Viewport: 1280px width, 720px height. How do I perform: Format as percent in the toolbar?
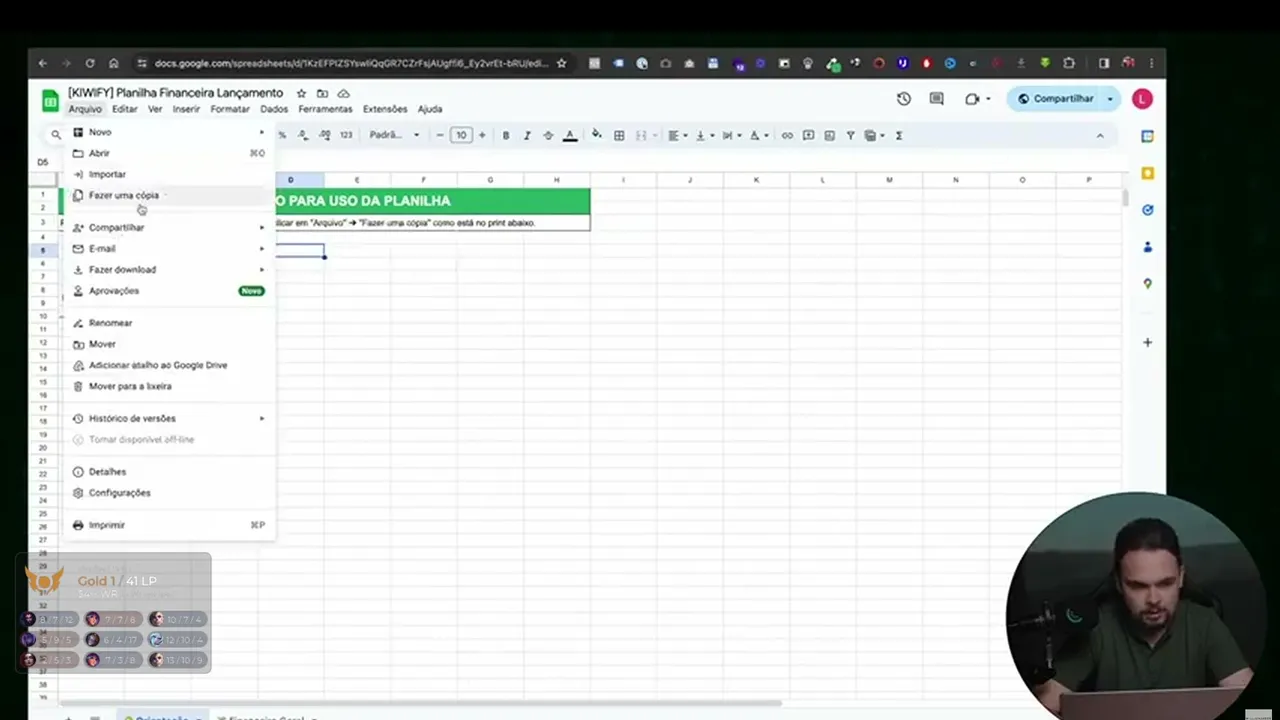[x=282, y=135]
